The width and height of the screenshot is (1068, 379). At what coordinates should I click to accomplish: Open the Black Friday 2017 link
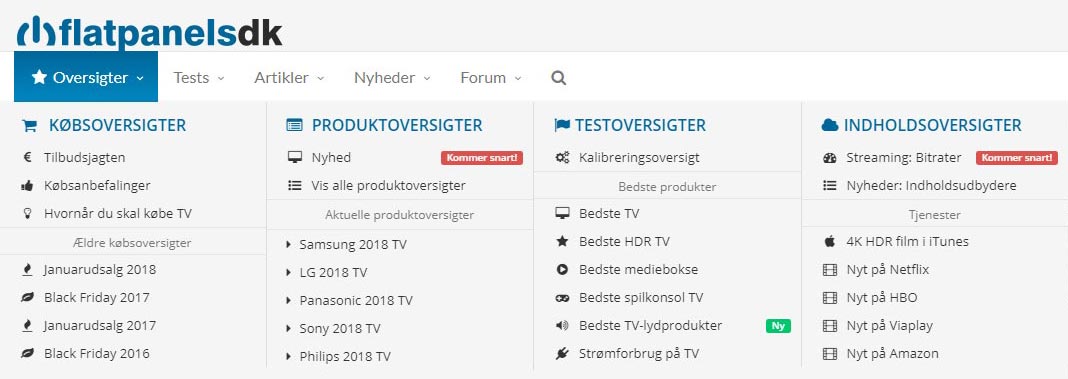(97, 297)
